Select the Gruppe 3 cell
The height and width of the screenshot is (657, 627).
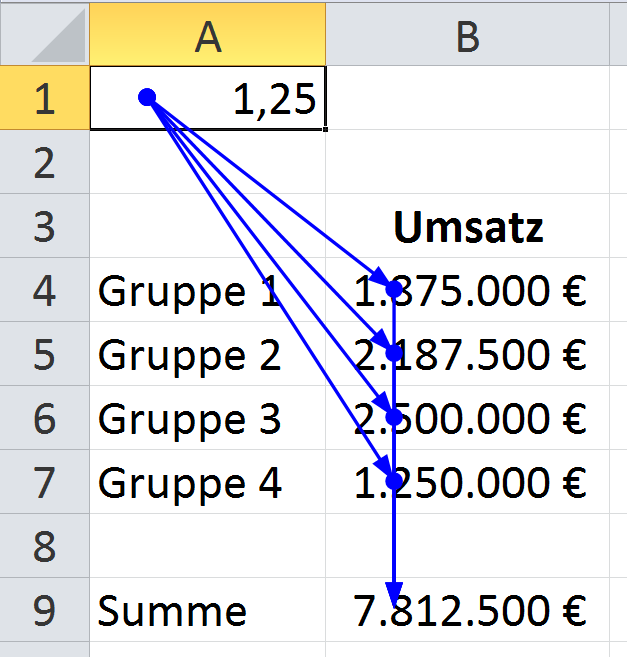[x=208, y=418]
